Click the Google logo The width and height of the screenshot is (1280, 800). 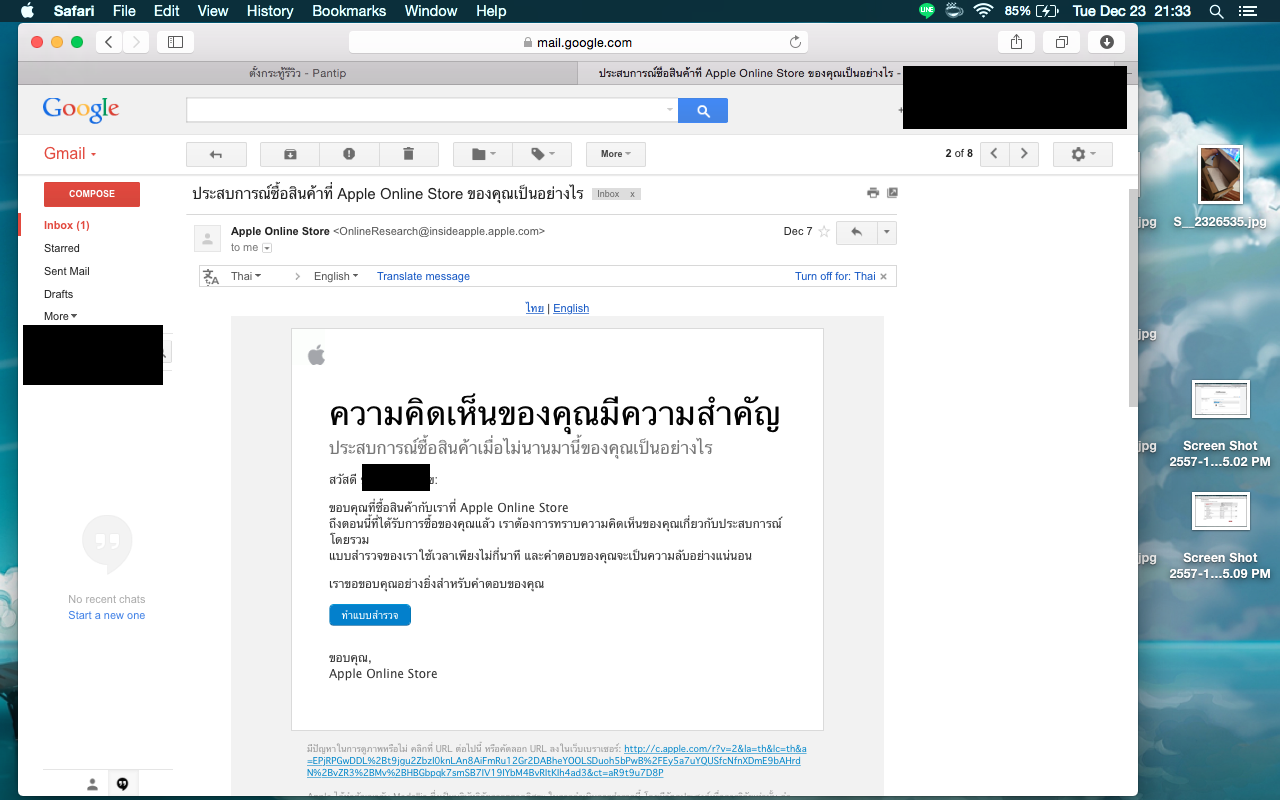81,109
